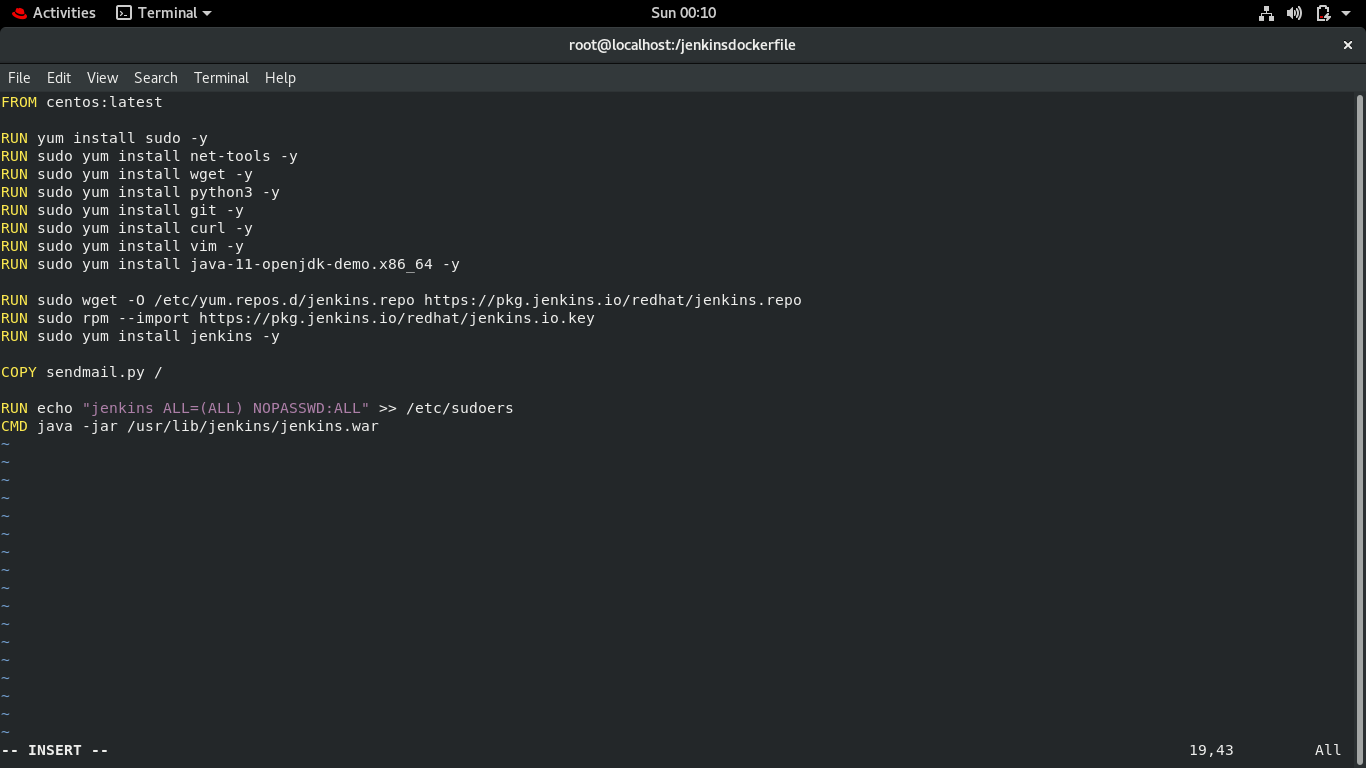The height and width of the screenshot is (768, 1366).
Task: Click the battery status icon
Action: pos(1323,13)
